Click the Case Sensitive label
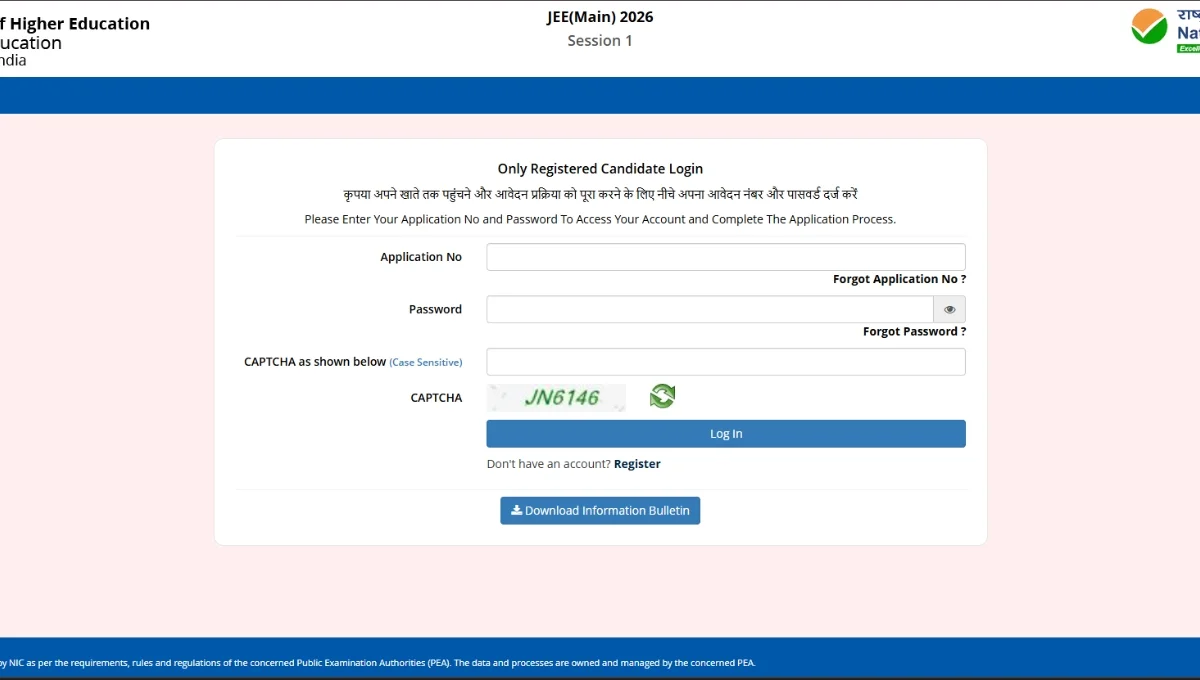Screen dimensions: 1200x680 point(426,362)
